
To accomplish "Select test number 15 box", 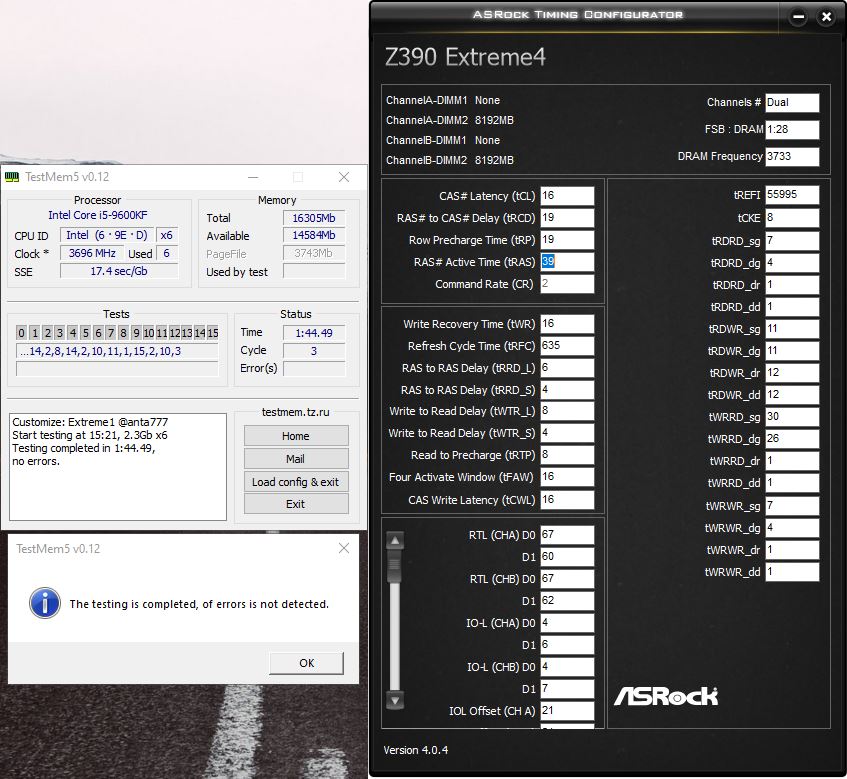I will tap(213, 333).
